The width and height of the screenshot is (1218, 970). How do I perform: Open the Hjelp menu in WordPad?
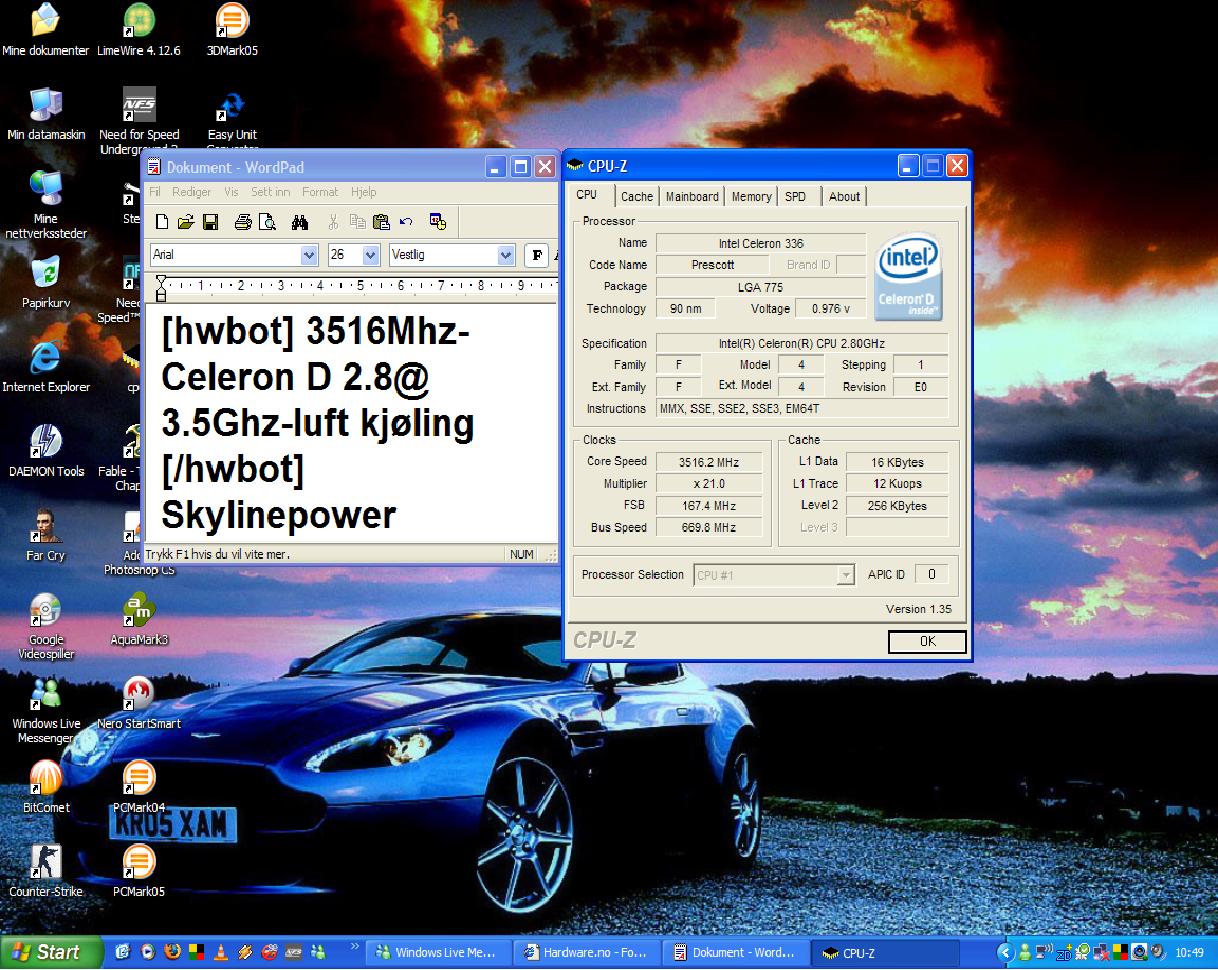[363, 192]
